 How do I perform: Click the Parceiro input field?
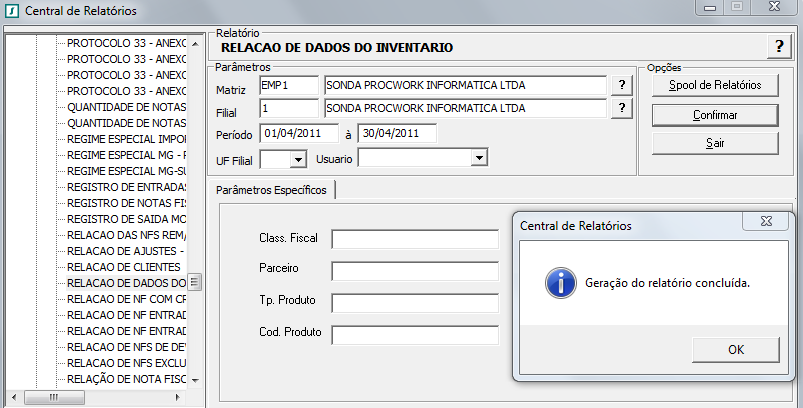click(415, 271)
